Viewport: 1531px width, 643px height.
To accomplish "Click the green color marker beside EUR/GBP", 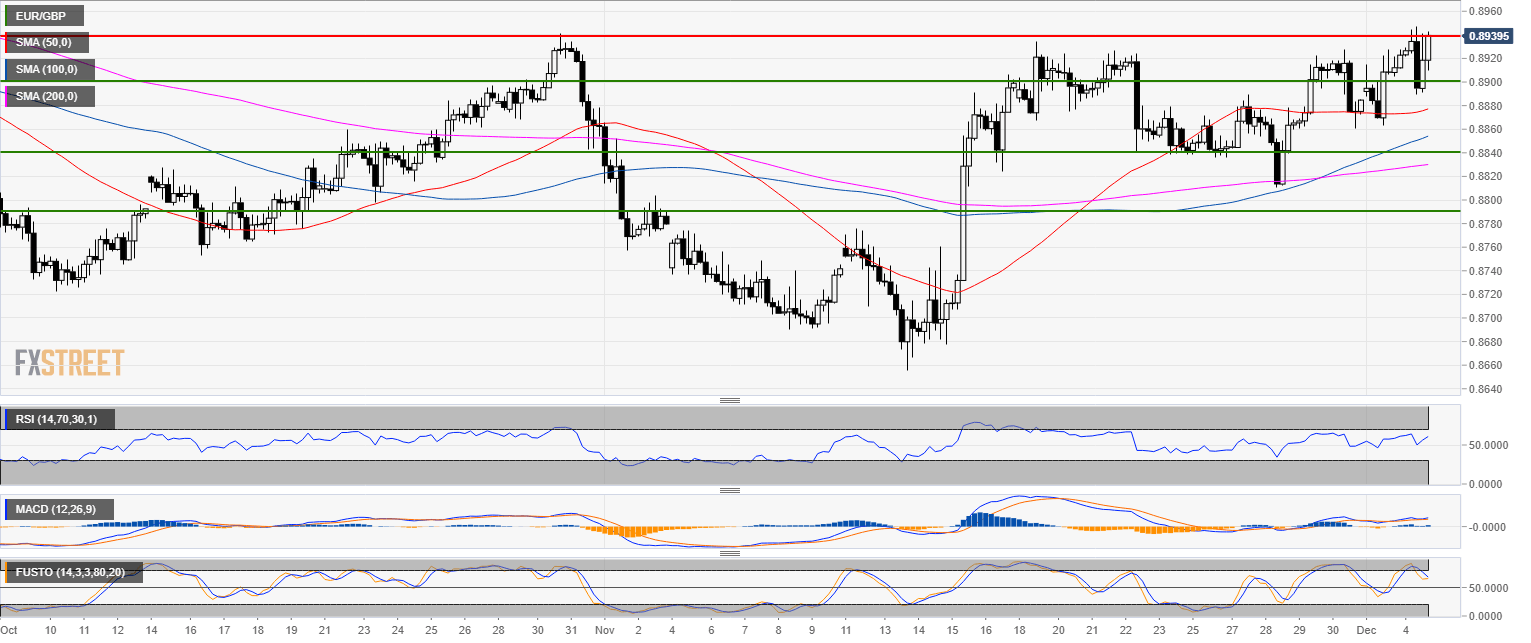I will pyautogui.click(x=6, y=16).
